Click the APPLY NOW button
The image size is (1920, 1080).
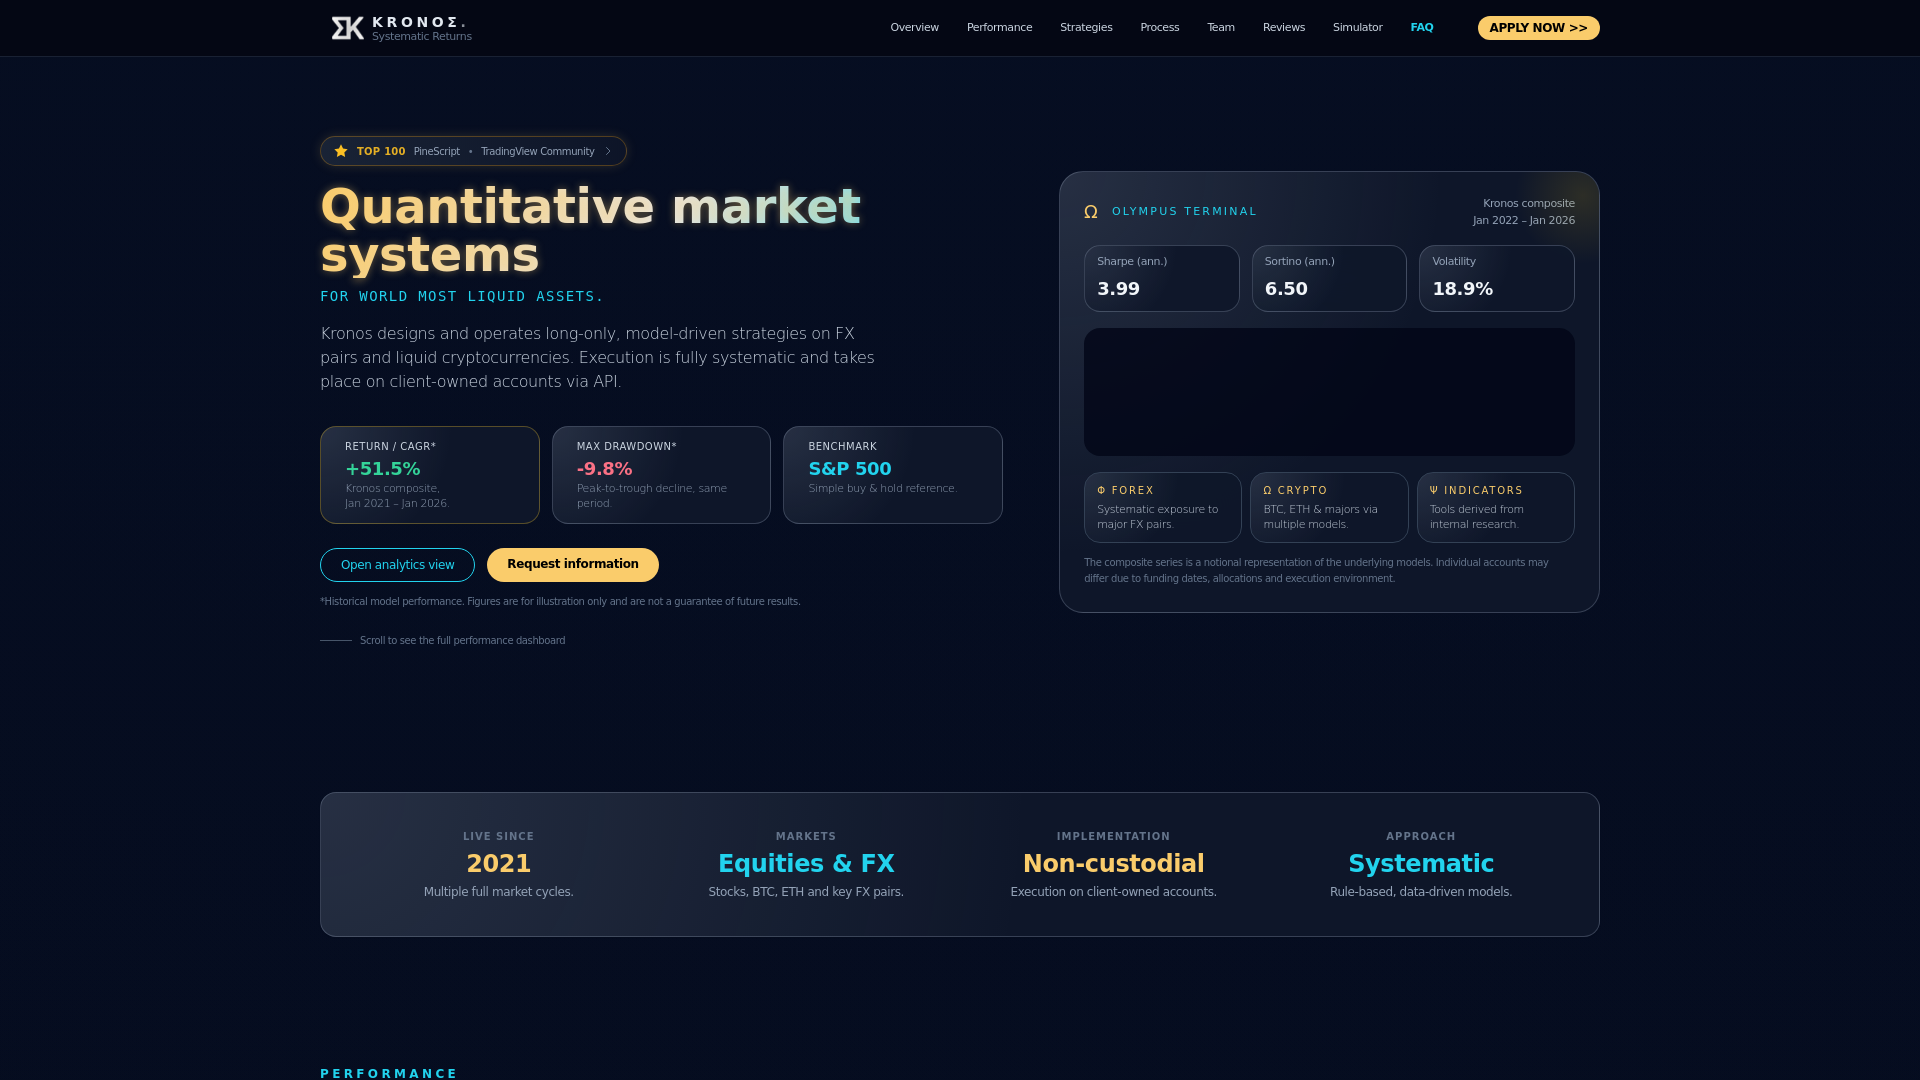(x=1538, y=28)
